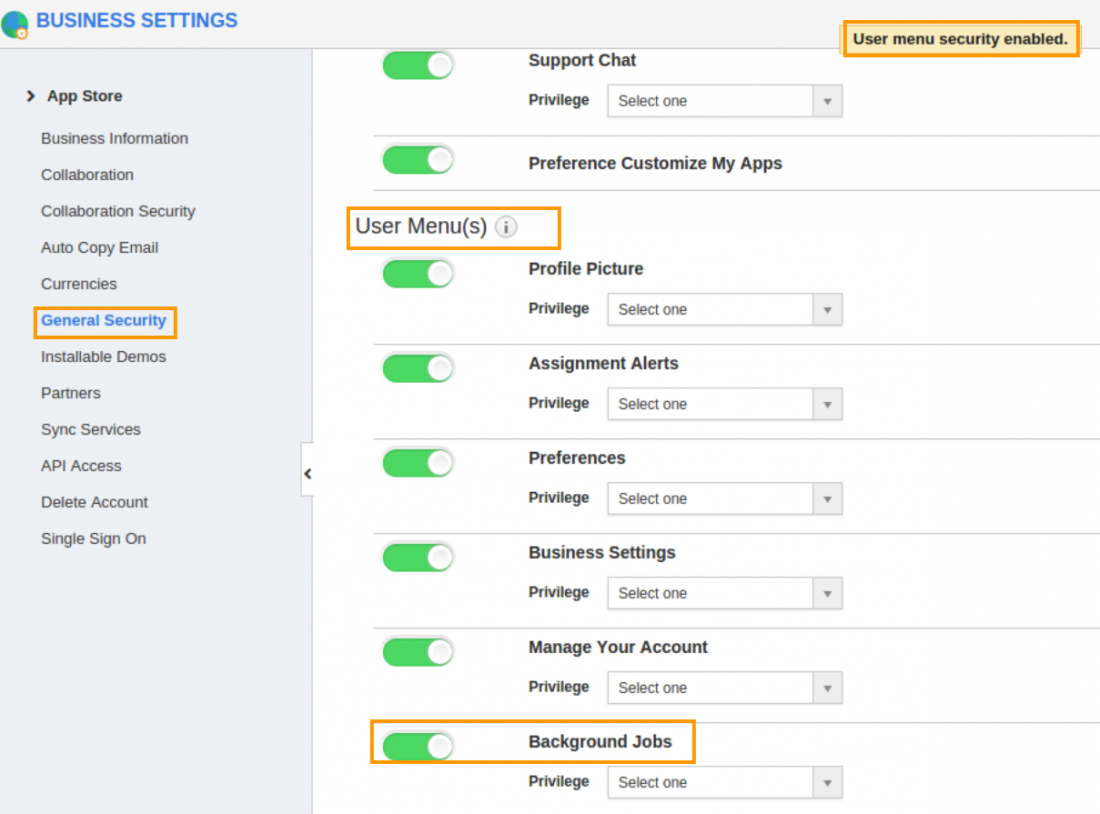Turn off Preference Customize My Apps
Screen dimensions: 1100x814
[x=417, y=159]
